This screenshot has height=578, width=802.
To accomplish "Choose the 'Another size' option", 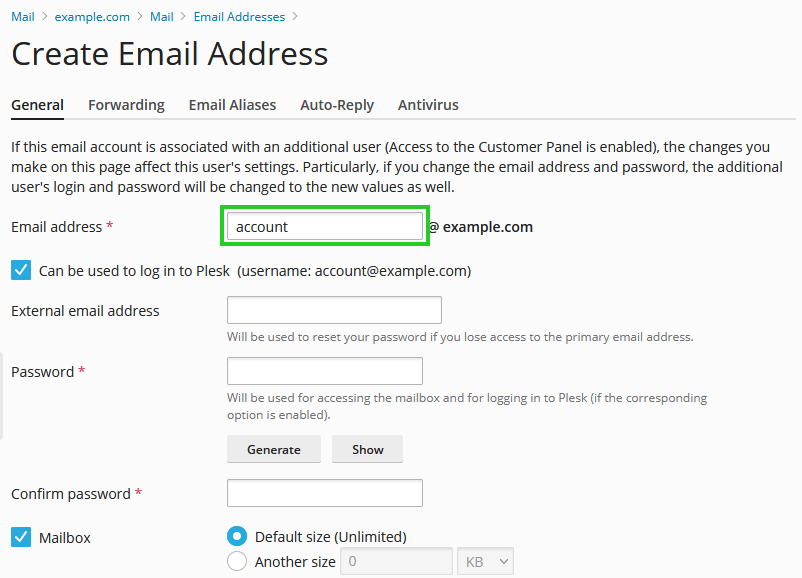I will coord(236,561).
